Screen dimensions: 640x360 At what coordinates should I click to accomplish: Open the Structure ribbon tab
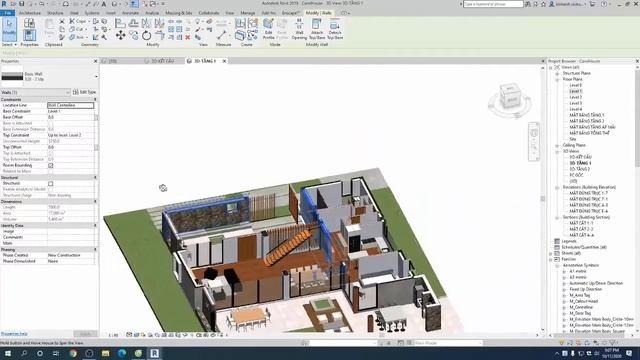[55, 13]
